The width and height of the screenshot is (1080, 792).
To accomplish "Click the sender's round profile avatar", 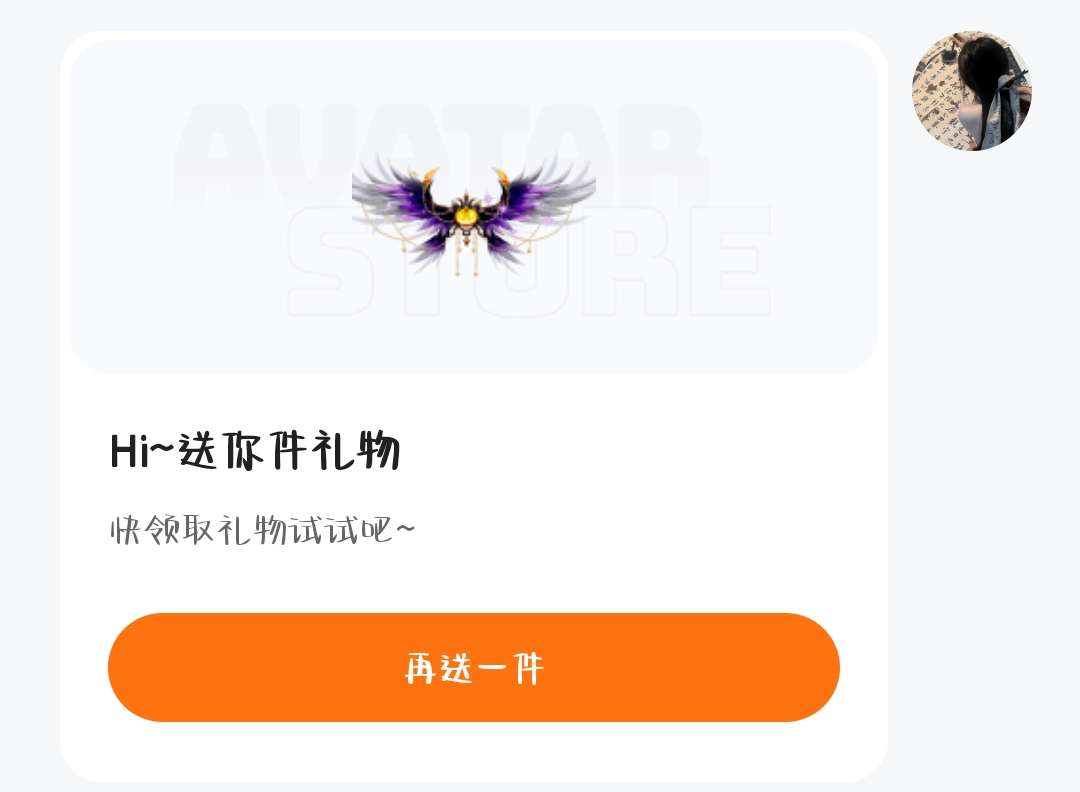I will (971, 90).
